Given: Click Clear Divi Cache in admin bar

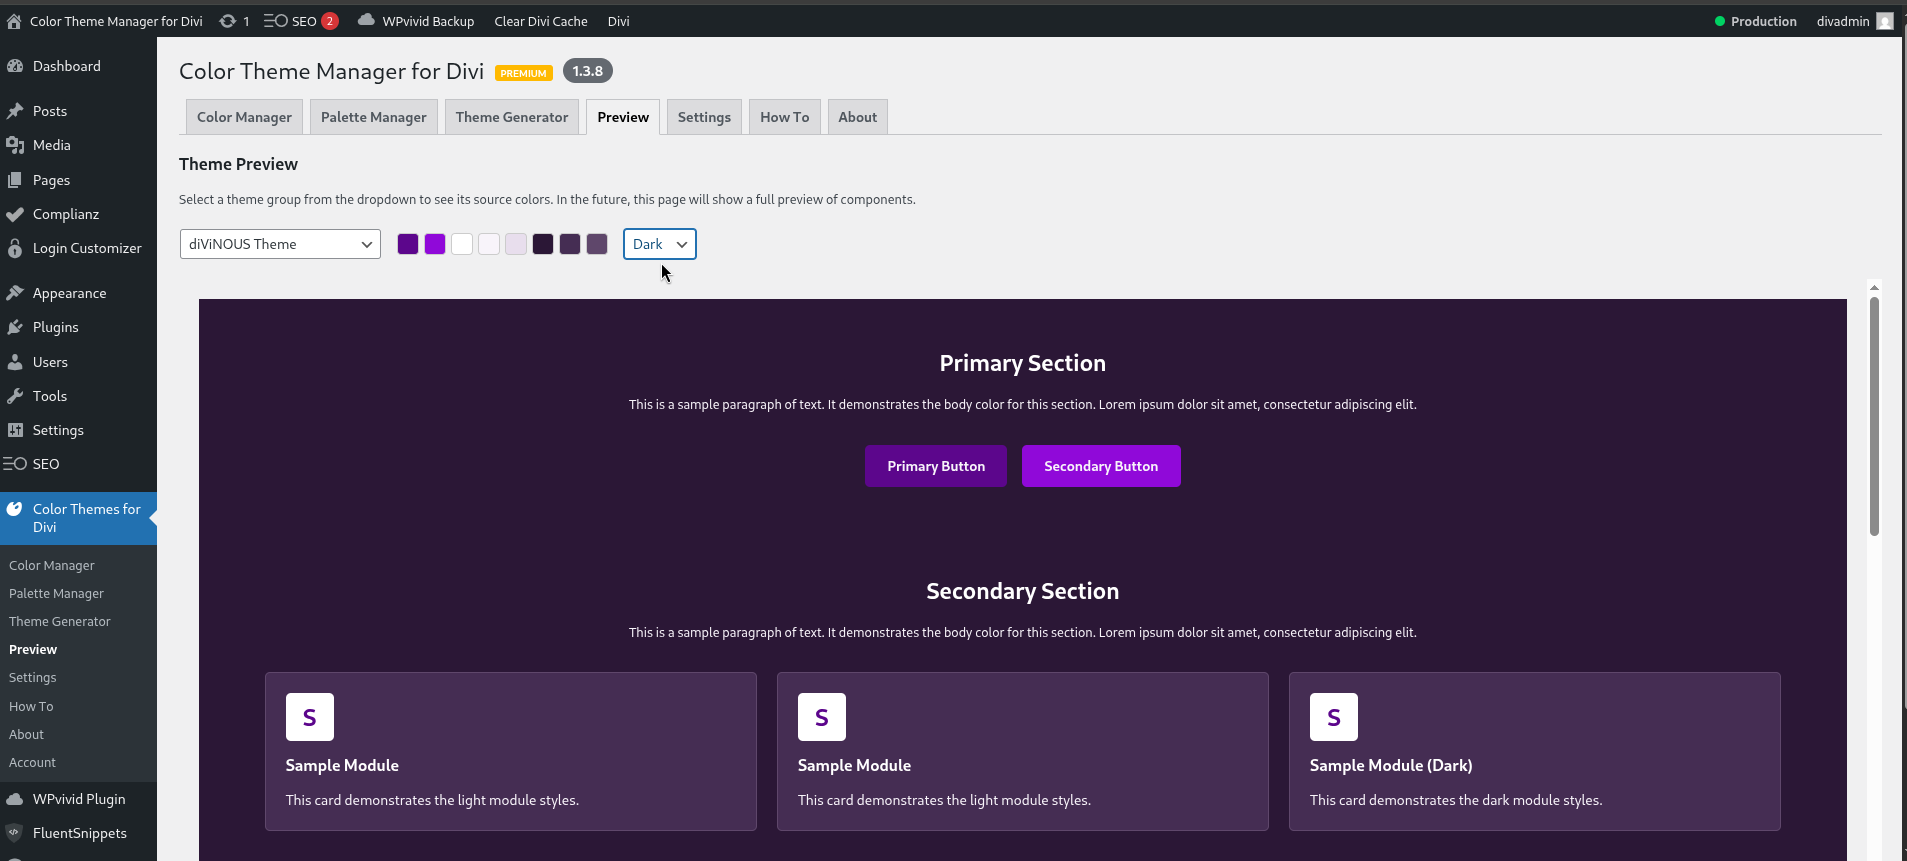Looking at the screenshot, I should tap(541, 21).
